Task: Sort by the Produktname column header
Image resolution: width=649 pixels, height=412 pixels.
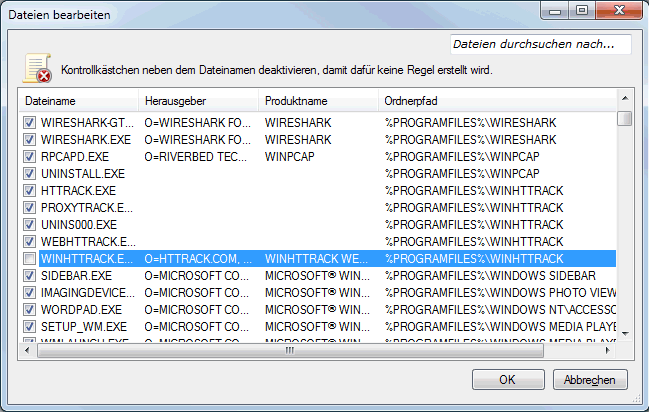Action: pyautogui.click(x=318, y=101)
